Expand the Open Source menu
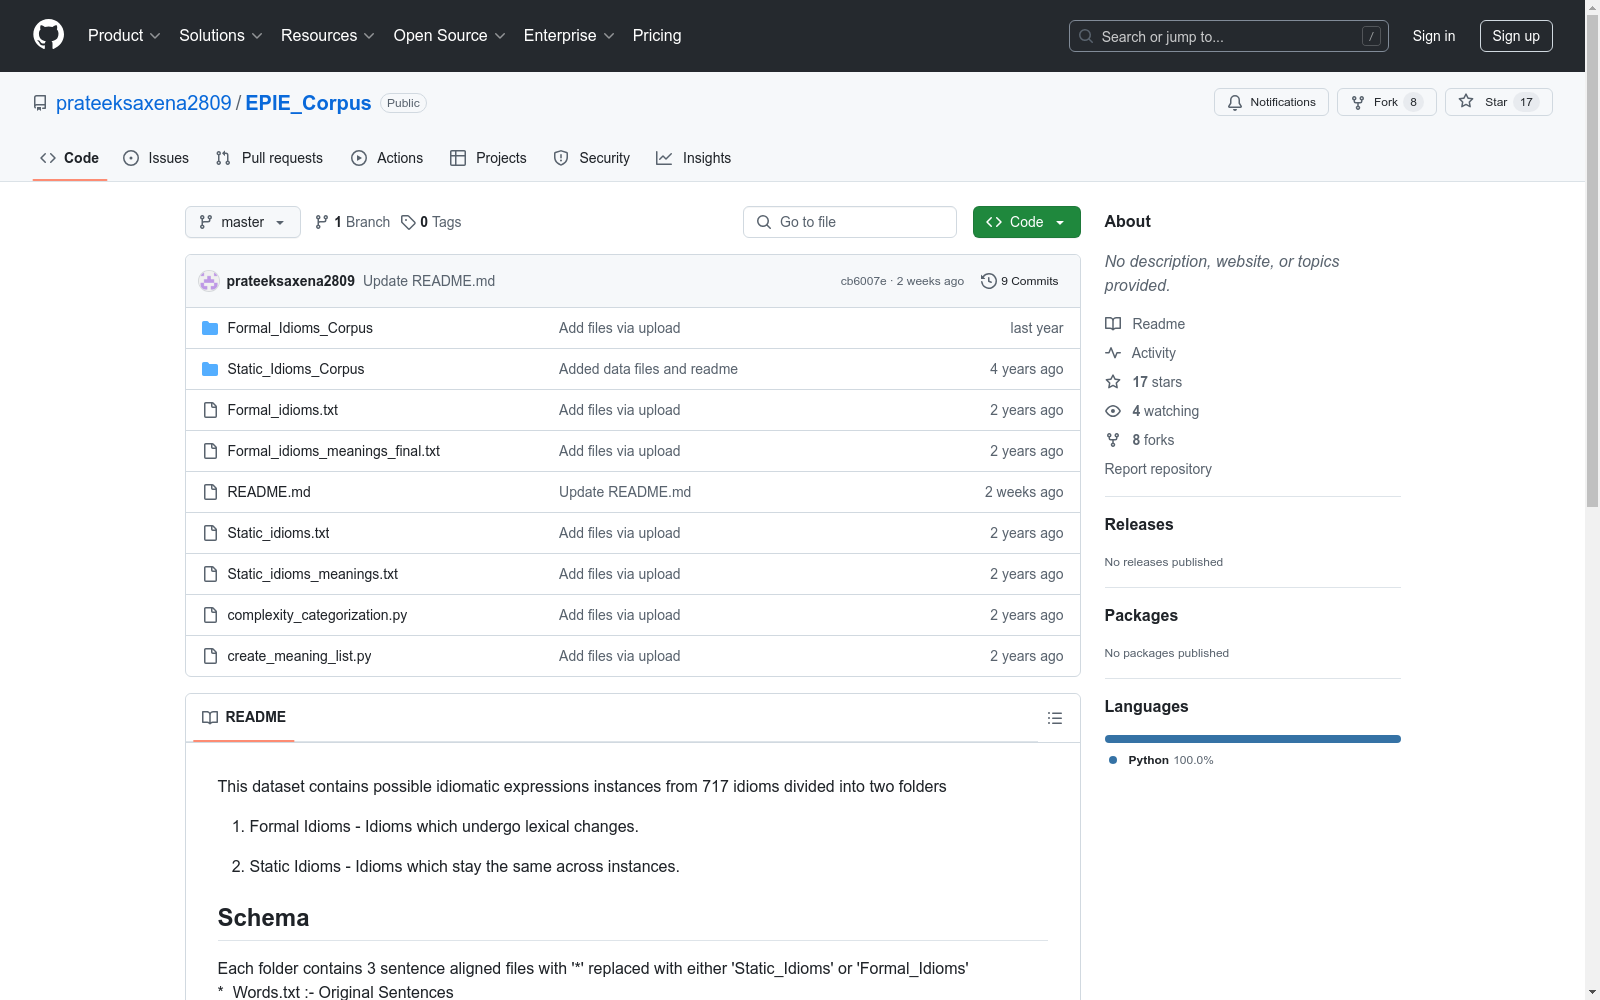The width and height of the screenshot is (1600, 1000). pyautogui.click(x=450, y=36)
